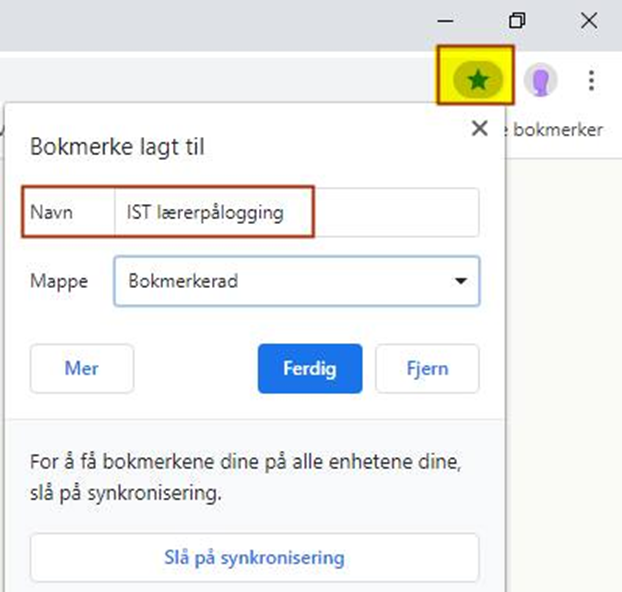Select 'Slå på synkronisering'
The width and height of the screenshot is (622, 592).
[x=254, y=558]
